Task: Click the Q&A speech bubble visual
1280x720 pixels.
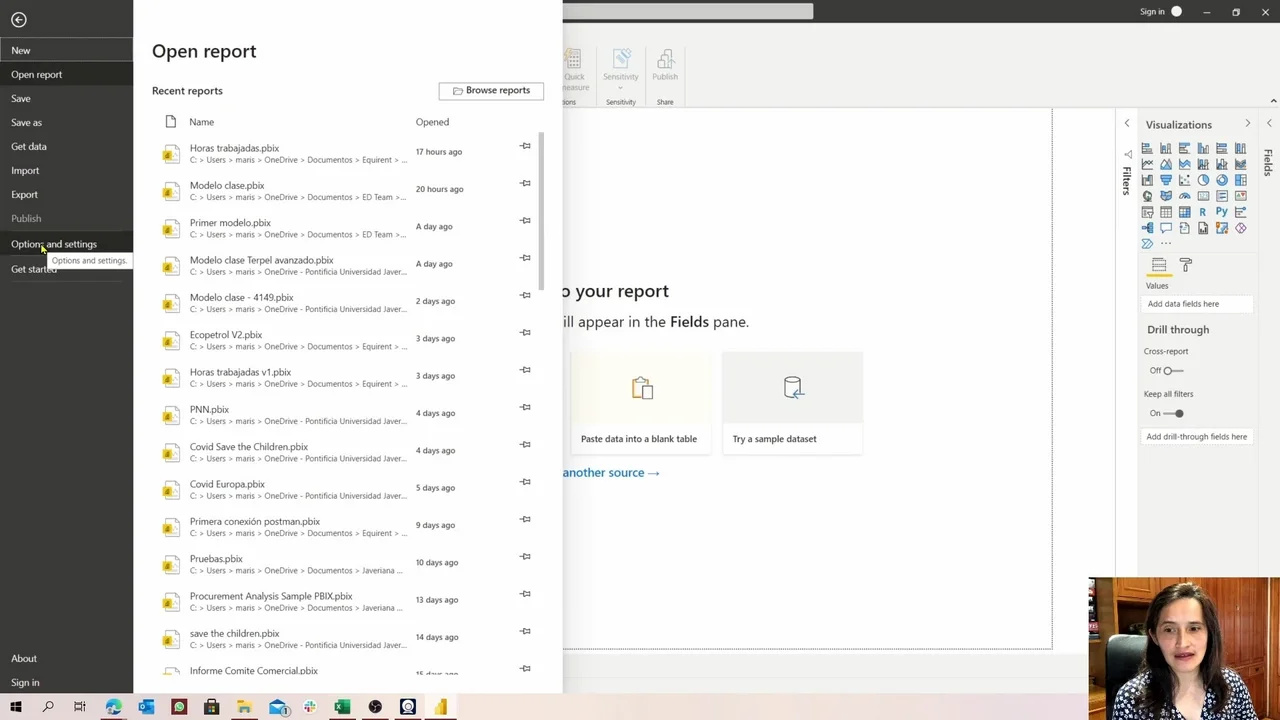Action: 1166,228
